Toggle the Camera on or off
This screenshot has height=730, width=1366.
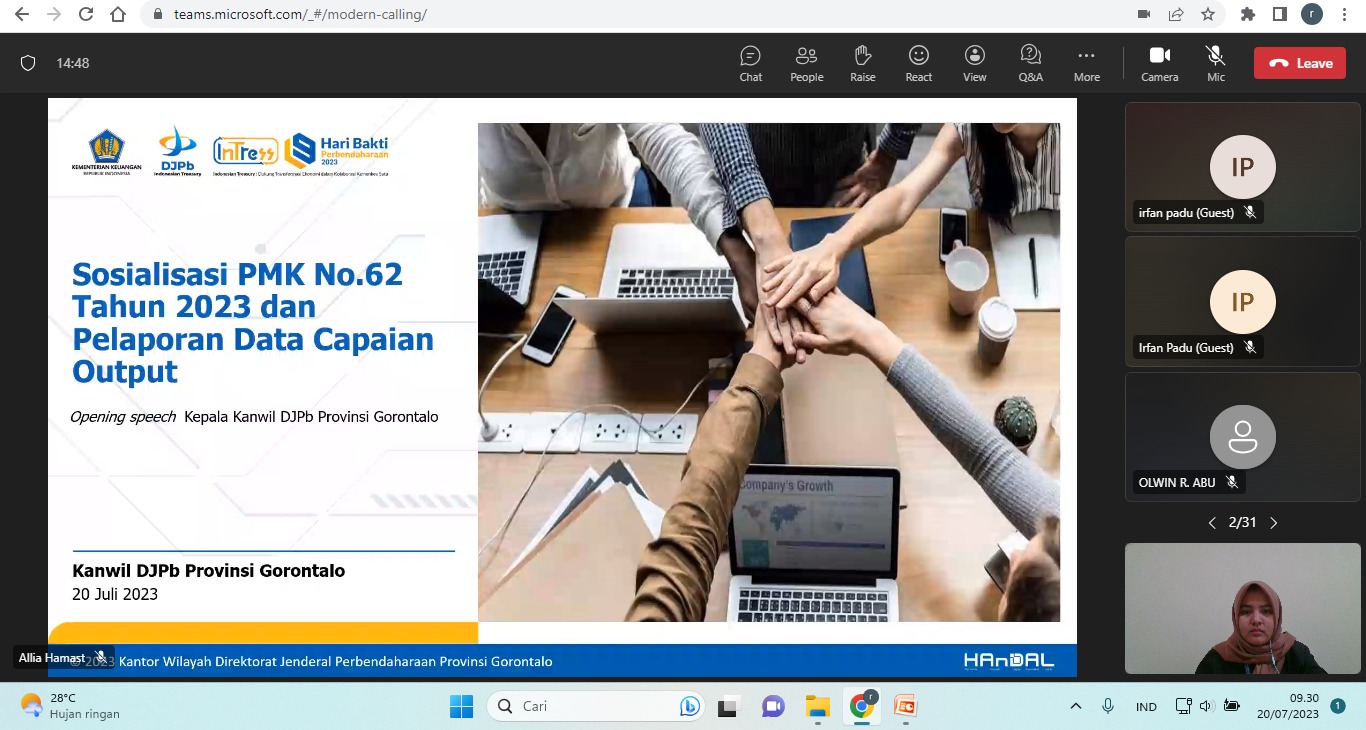click(1159, 63)
